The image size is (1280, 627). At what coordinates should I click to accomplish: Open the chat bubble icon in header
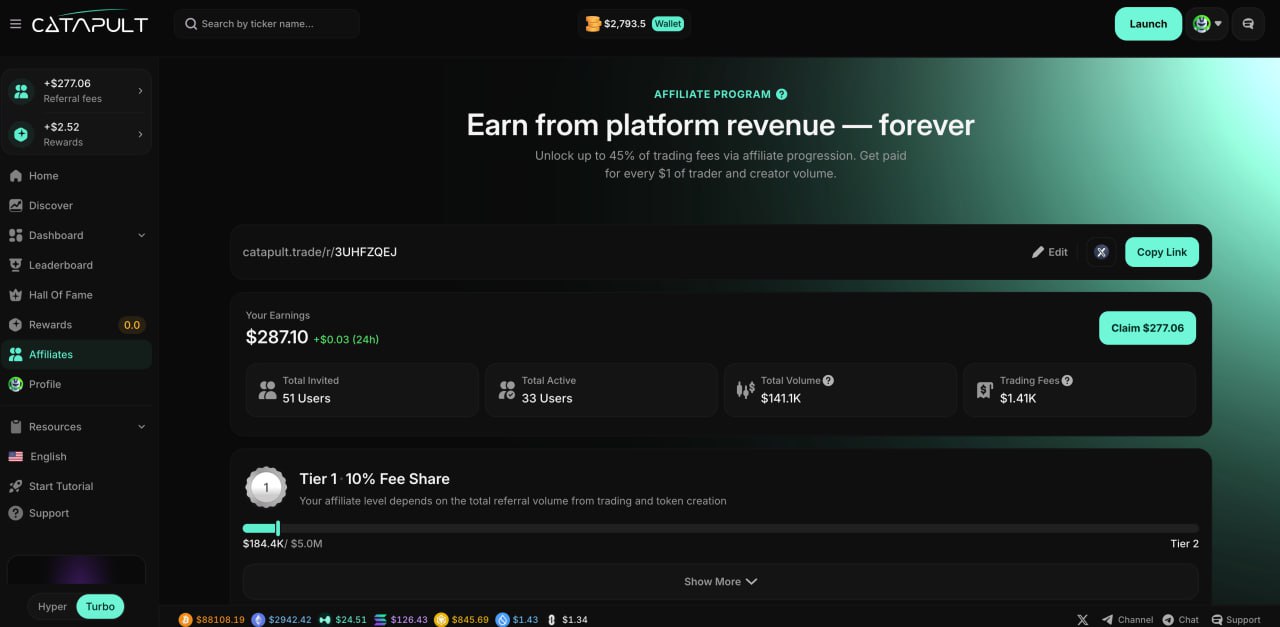point(1248,24)
